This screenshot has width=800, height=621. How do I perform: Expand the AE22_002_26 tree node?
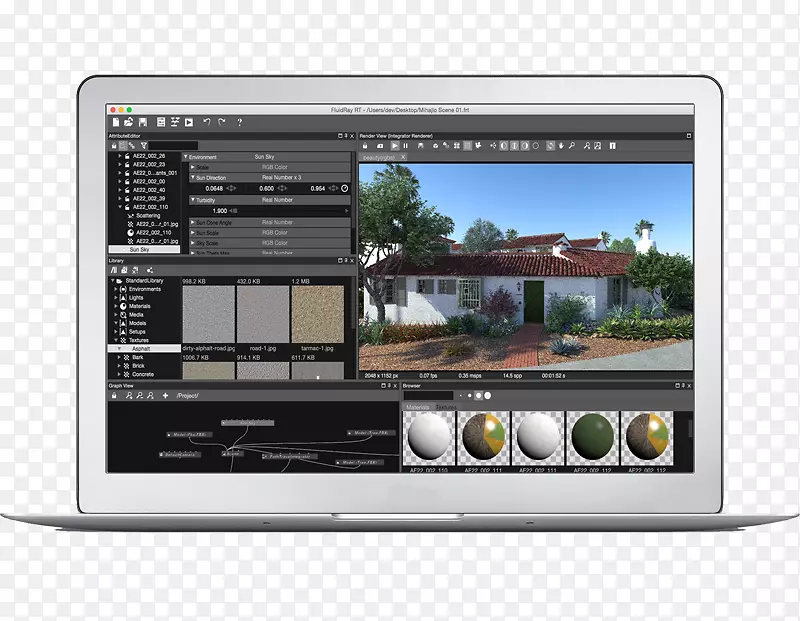120,156
